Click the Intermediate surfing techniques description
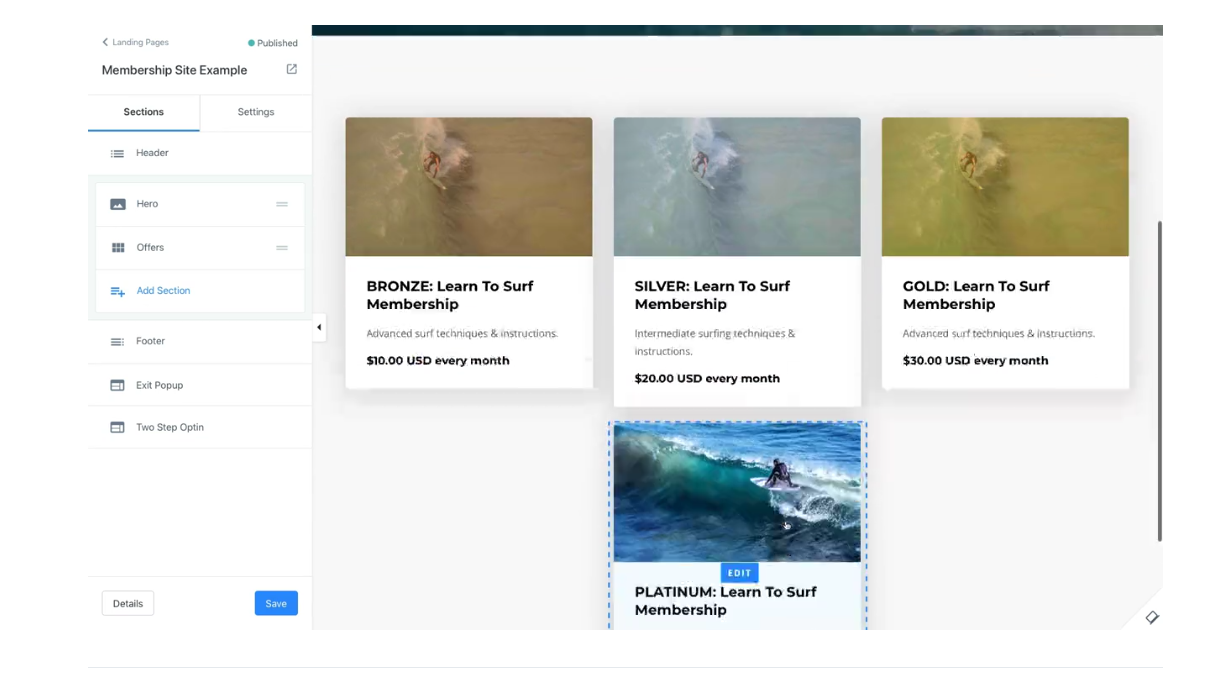Viewport: 1221px width, 696px height. (x=715, y=342)
